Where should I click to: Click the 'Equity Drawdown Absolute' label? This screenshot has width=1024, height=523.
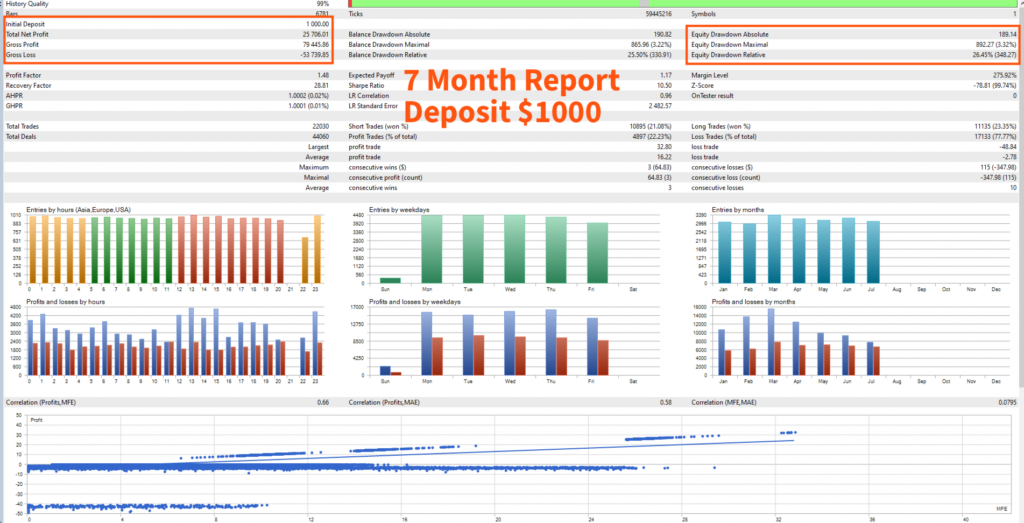pyautogui.click(x=730, y=34)
